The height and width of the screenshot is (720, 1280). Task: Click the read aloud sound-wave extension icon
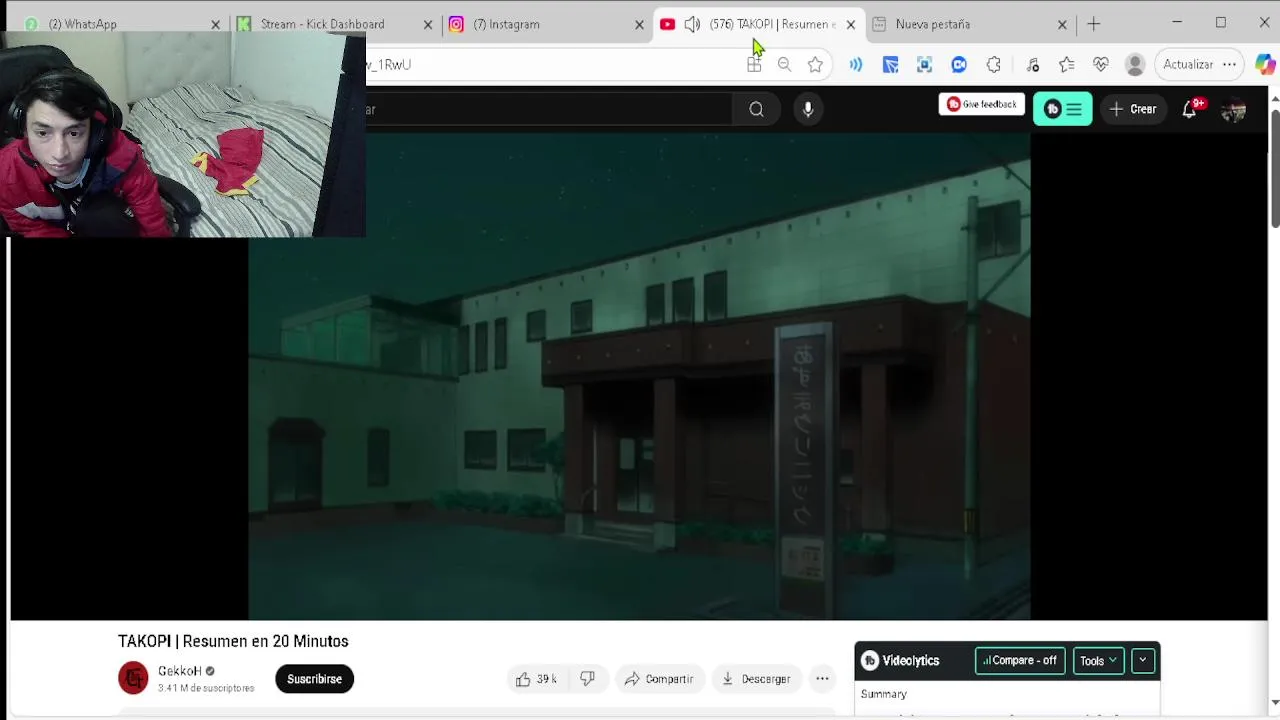(x=856, y=64)
